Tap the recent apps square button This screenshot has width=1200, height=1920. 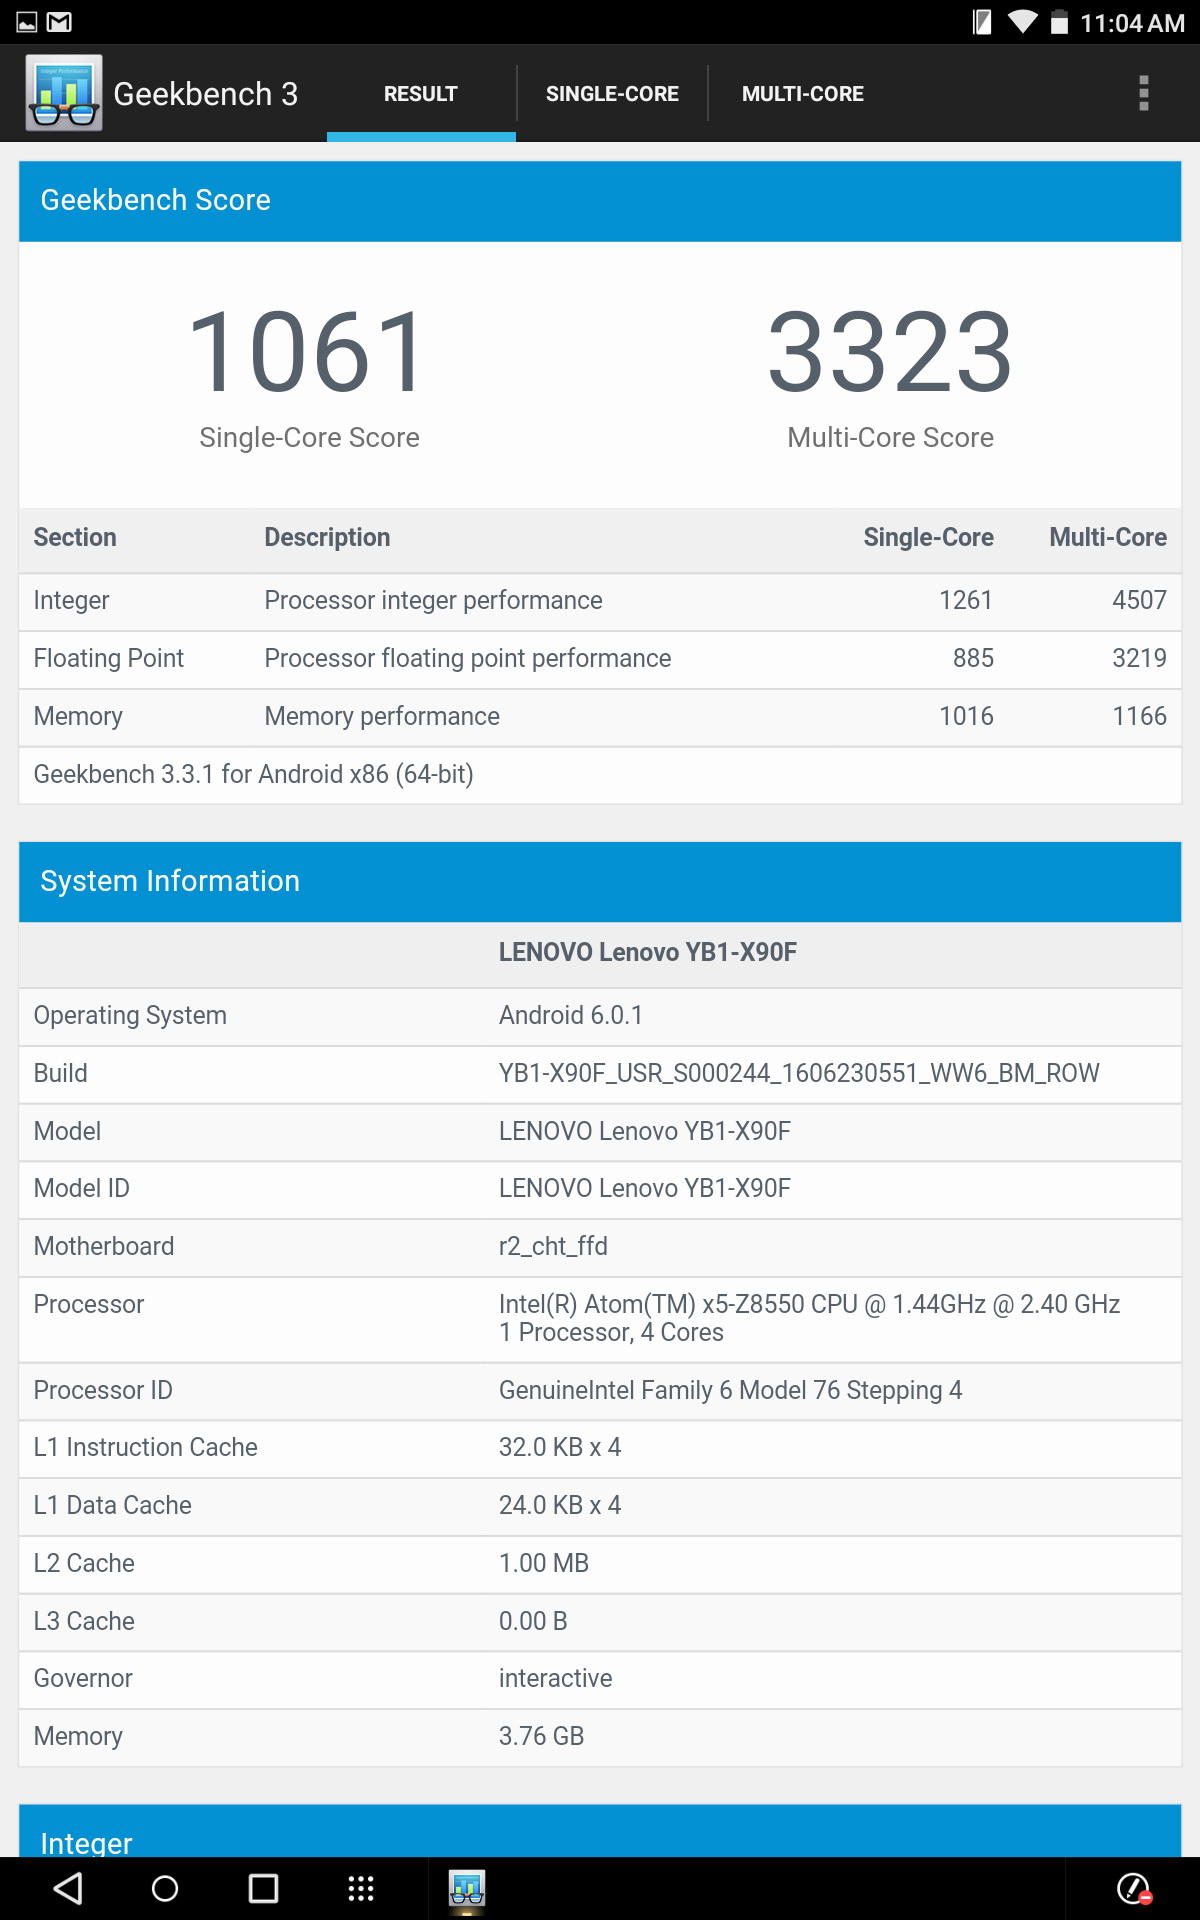coord(263,1888)
